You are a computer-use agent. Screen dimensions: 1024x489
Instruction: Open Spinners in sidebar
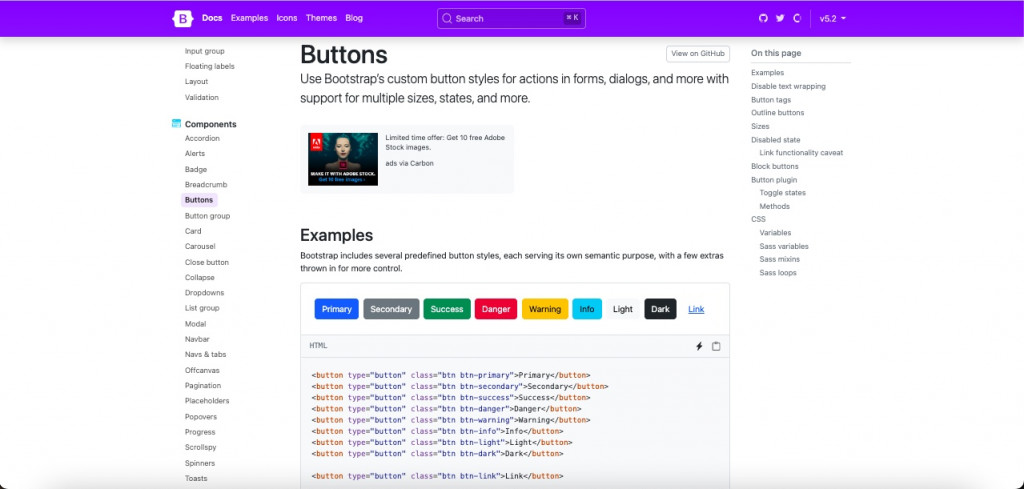[x=200, y=463]
